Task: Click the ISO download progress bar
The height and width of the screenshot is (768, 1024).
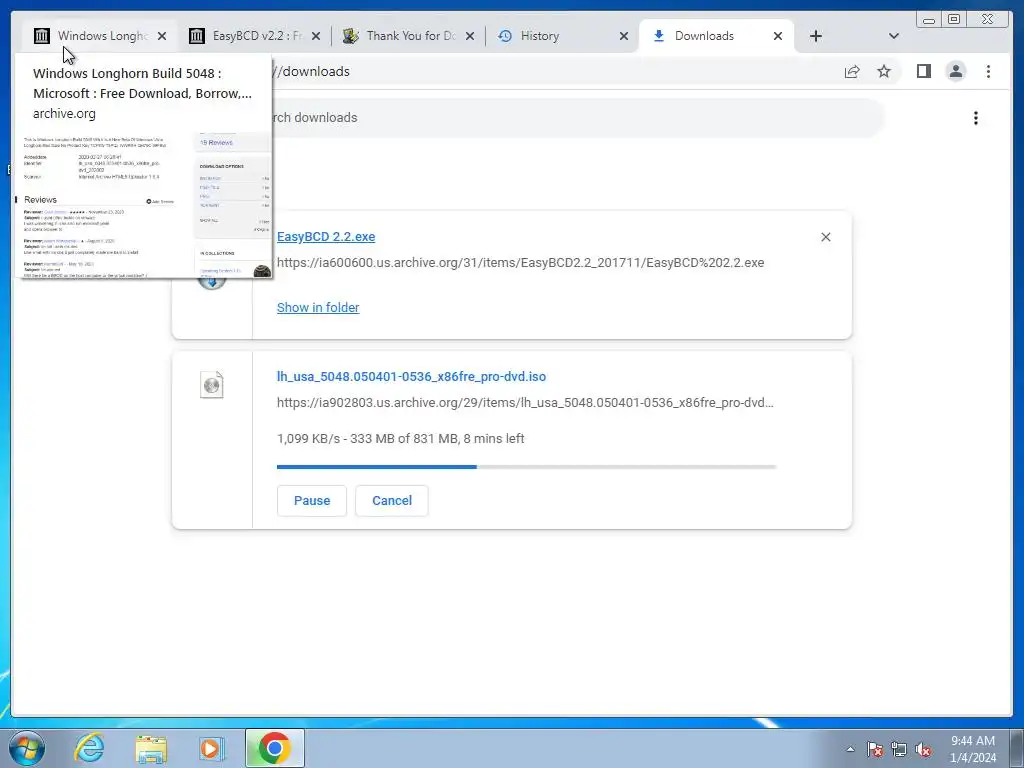Action: (526, 467)
